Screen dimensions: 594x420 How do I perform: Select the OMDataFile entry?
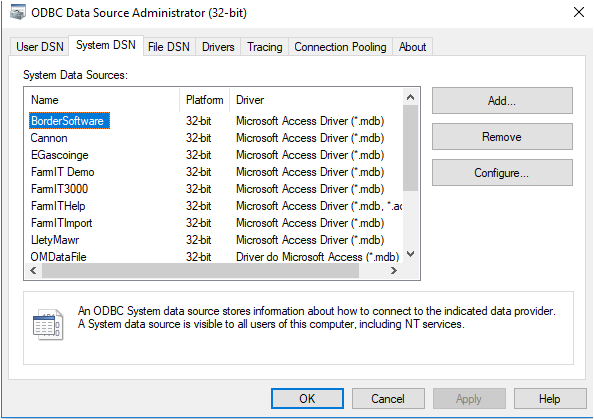pyautogui.click(x=59, y=257)
